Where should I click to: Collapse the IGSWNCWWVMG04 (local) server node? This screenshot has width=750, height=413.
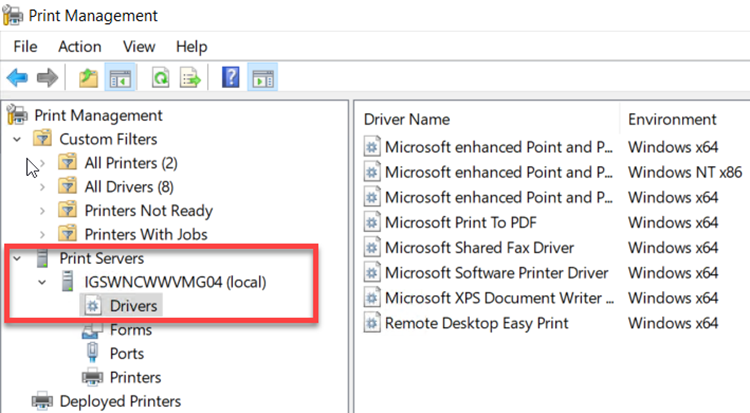click(42, 282)
